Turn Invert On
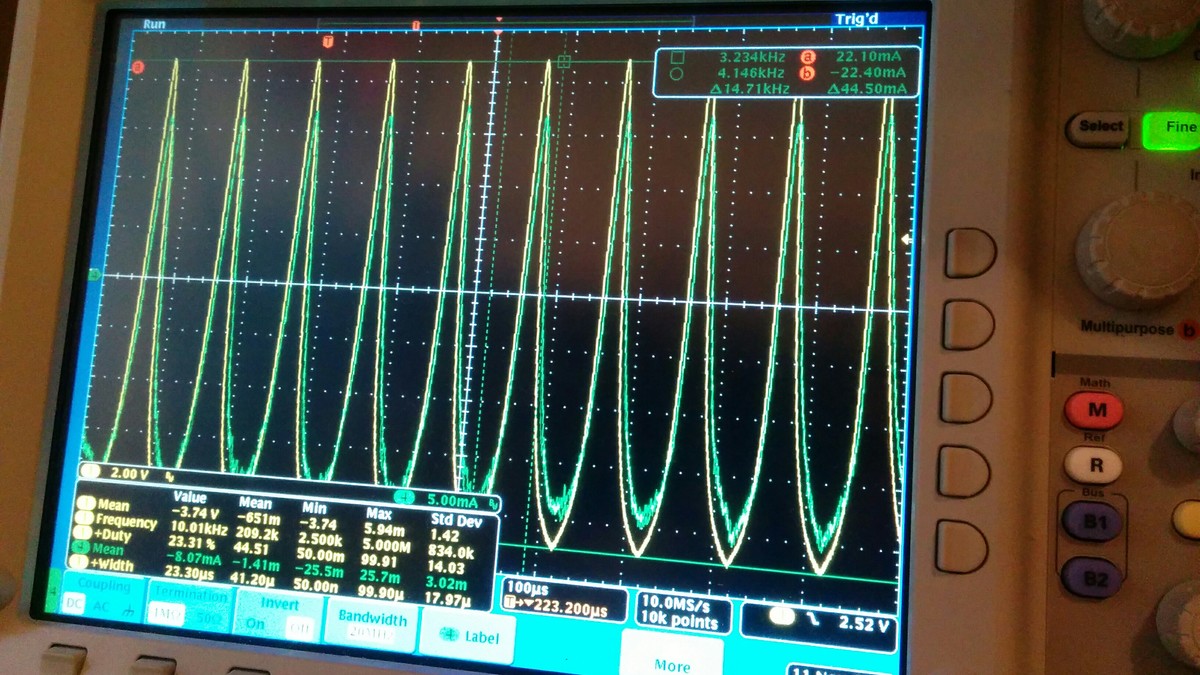The width and height of the screenshot is (1200, 675). [x=256, y=624]
